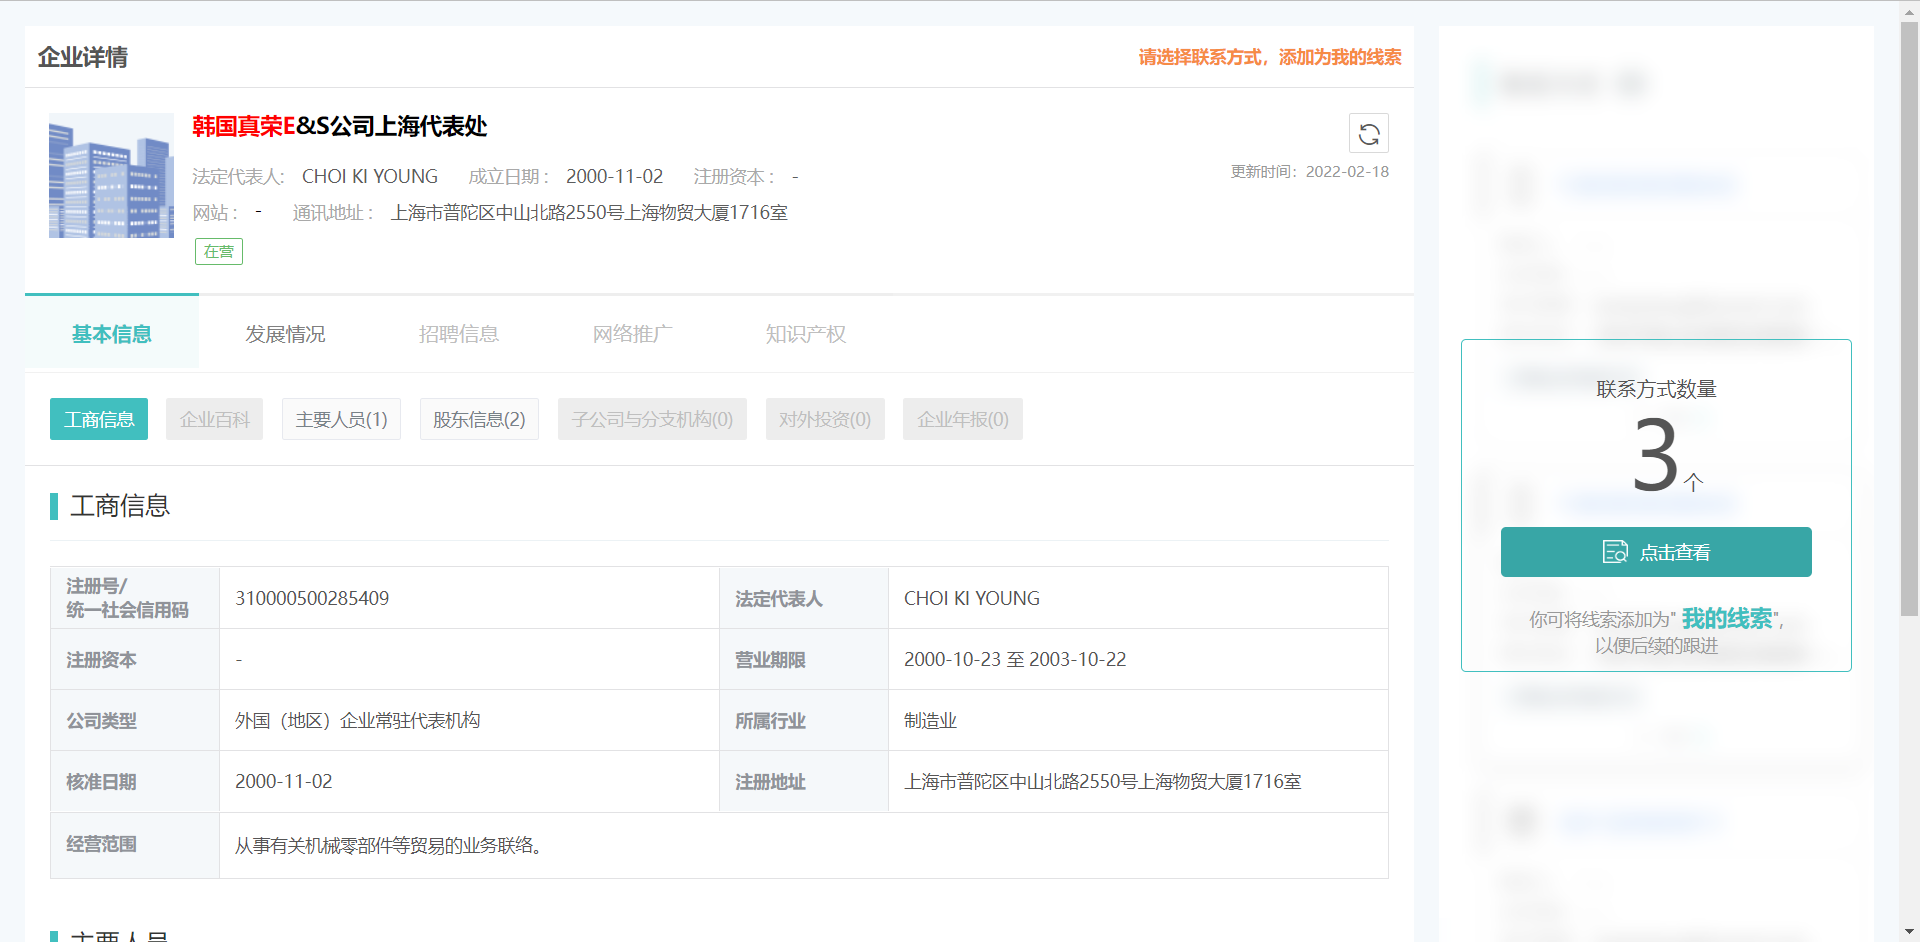Click registration number 310000500285409
Screen dimensions: 1920x942
(312, 598)
